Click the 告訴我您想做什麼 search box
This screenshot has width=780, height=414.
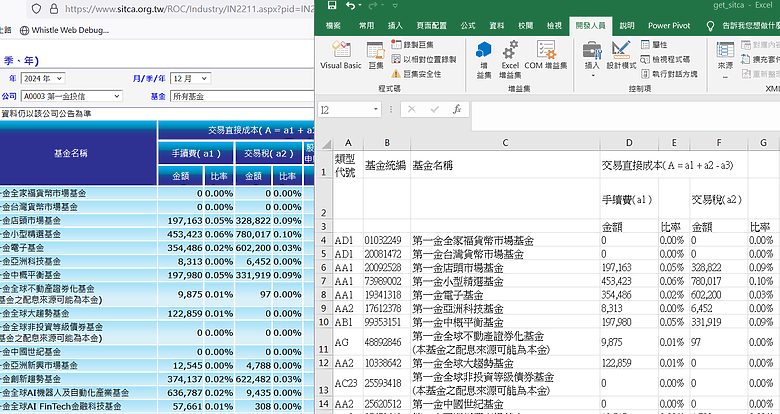click(x=751, y=25)
